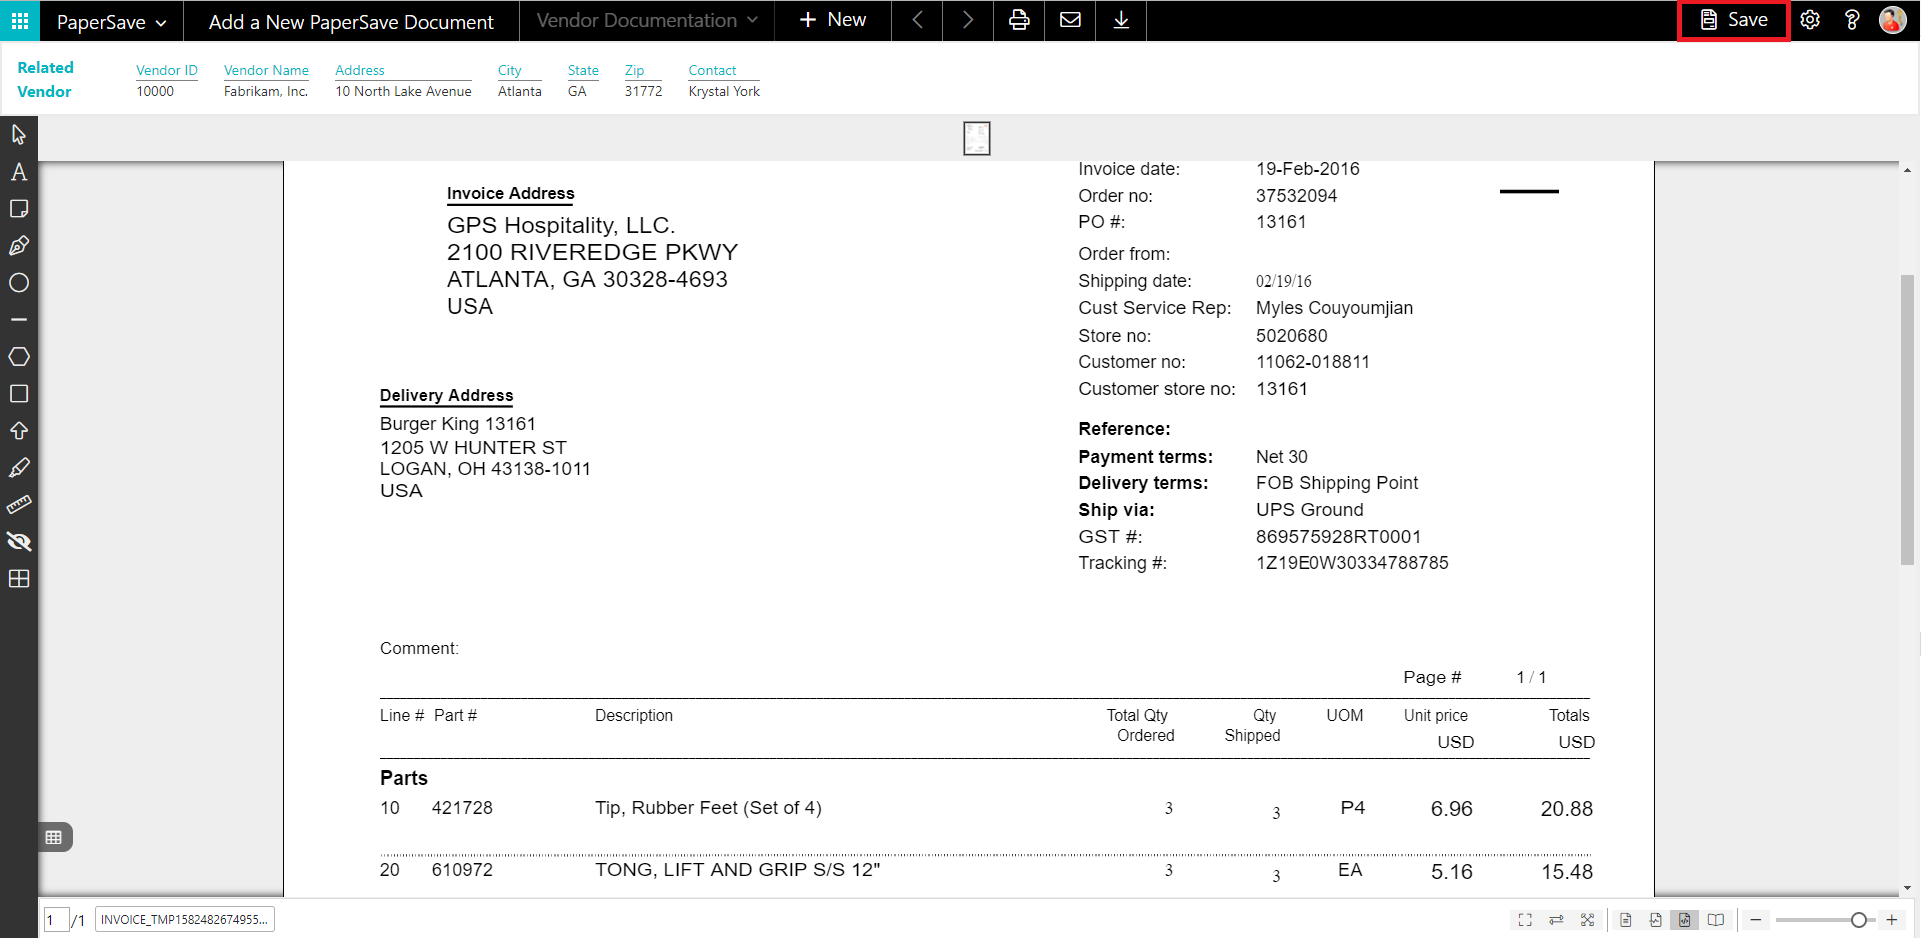The height and width of the screenshot is (938, 1921).
Task: Select the Polygon hexagon tool
Action: tap(18, 357)
